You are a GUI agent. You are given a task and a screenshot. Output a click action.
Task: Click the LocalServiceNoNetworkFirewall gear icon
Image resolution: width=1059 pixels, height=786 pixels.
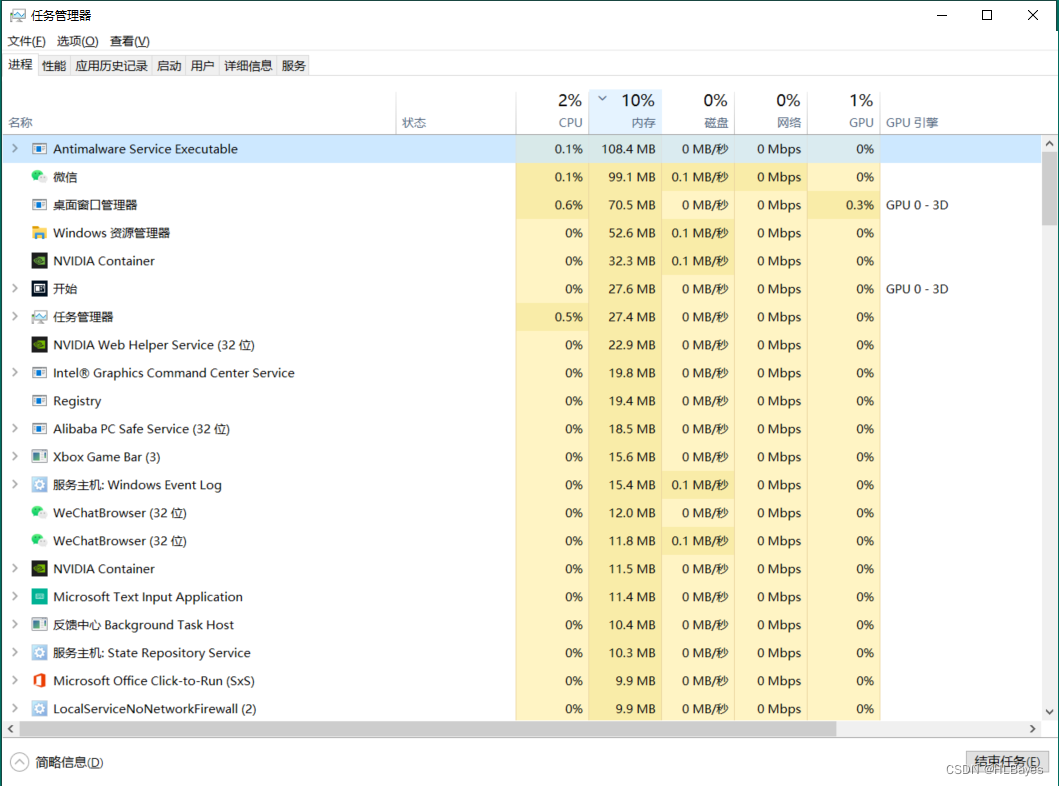click(x=39, y=709)
